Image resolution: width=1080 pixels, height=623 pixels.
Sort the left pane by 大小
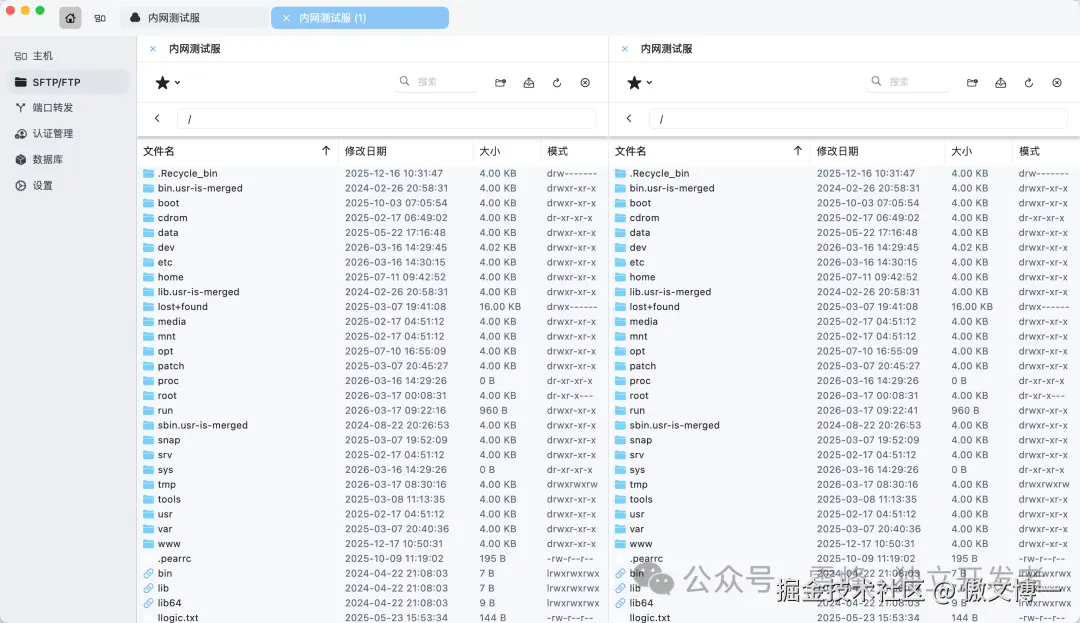click(490, 151)
